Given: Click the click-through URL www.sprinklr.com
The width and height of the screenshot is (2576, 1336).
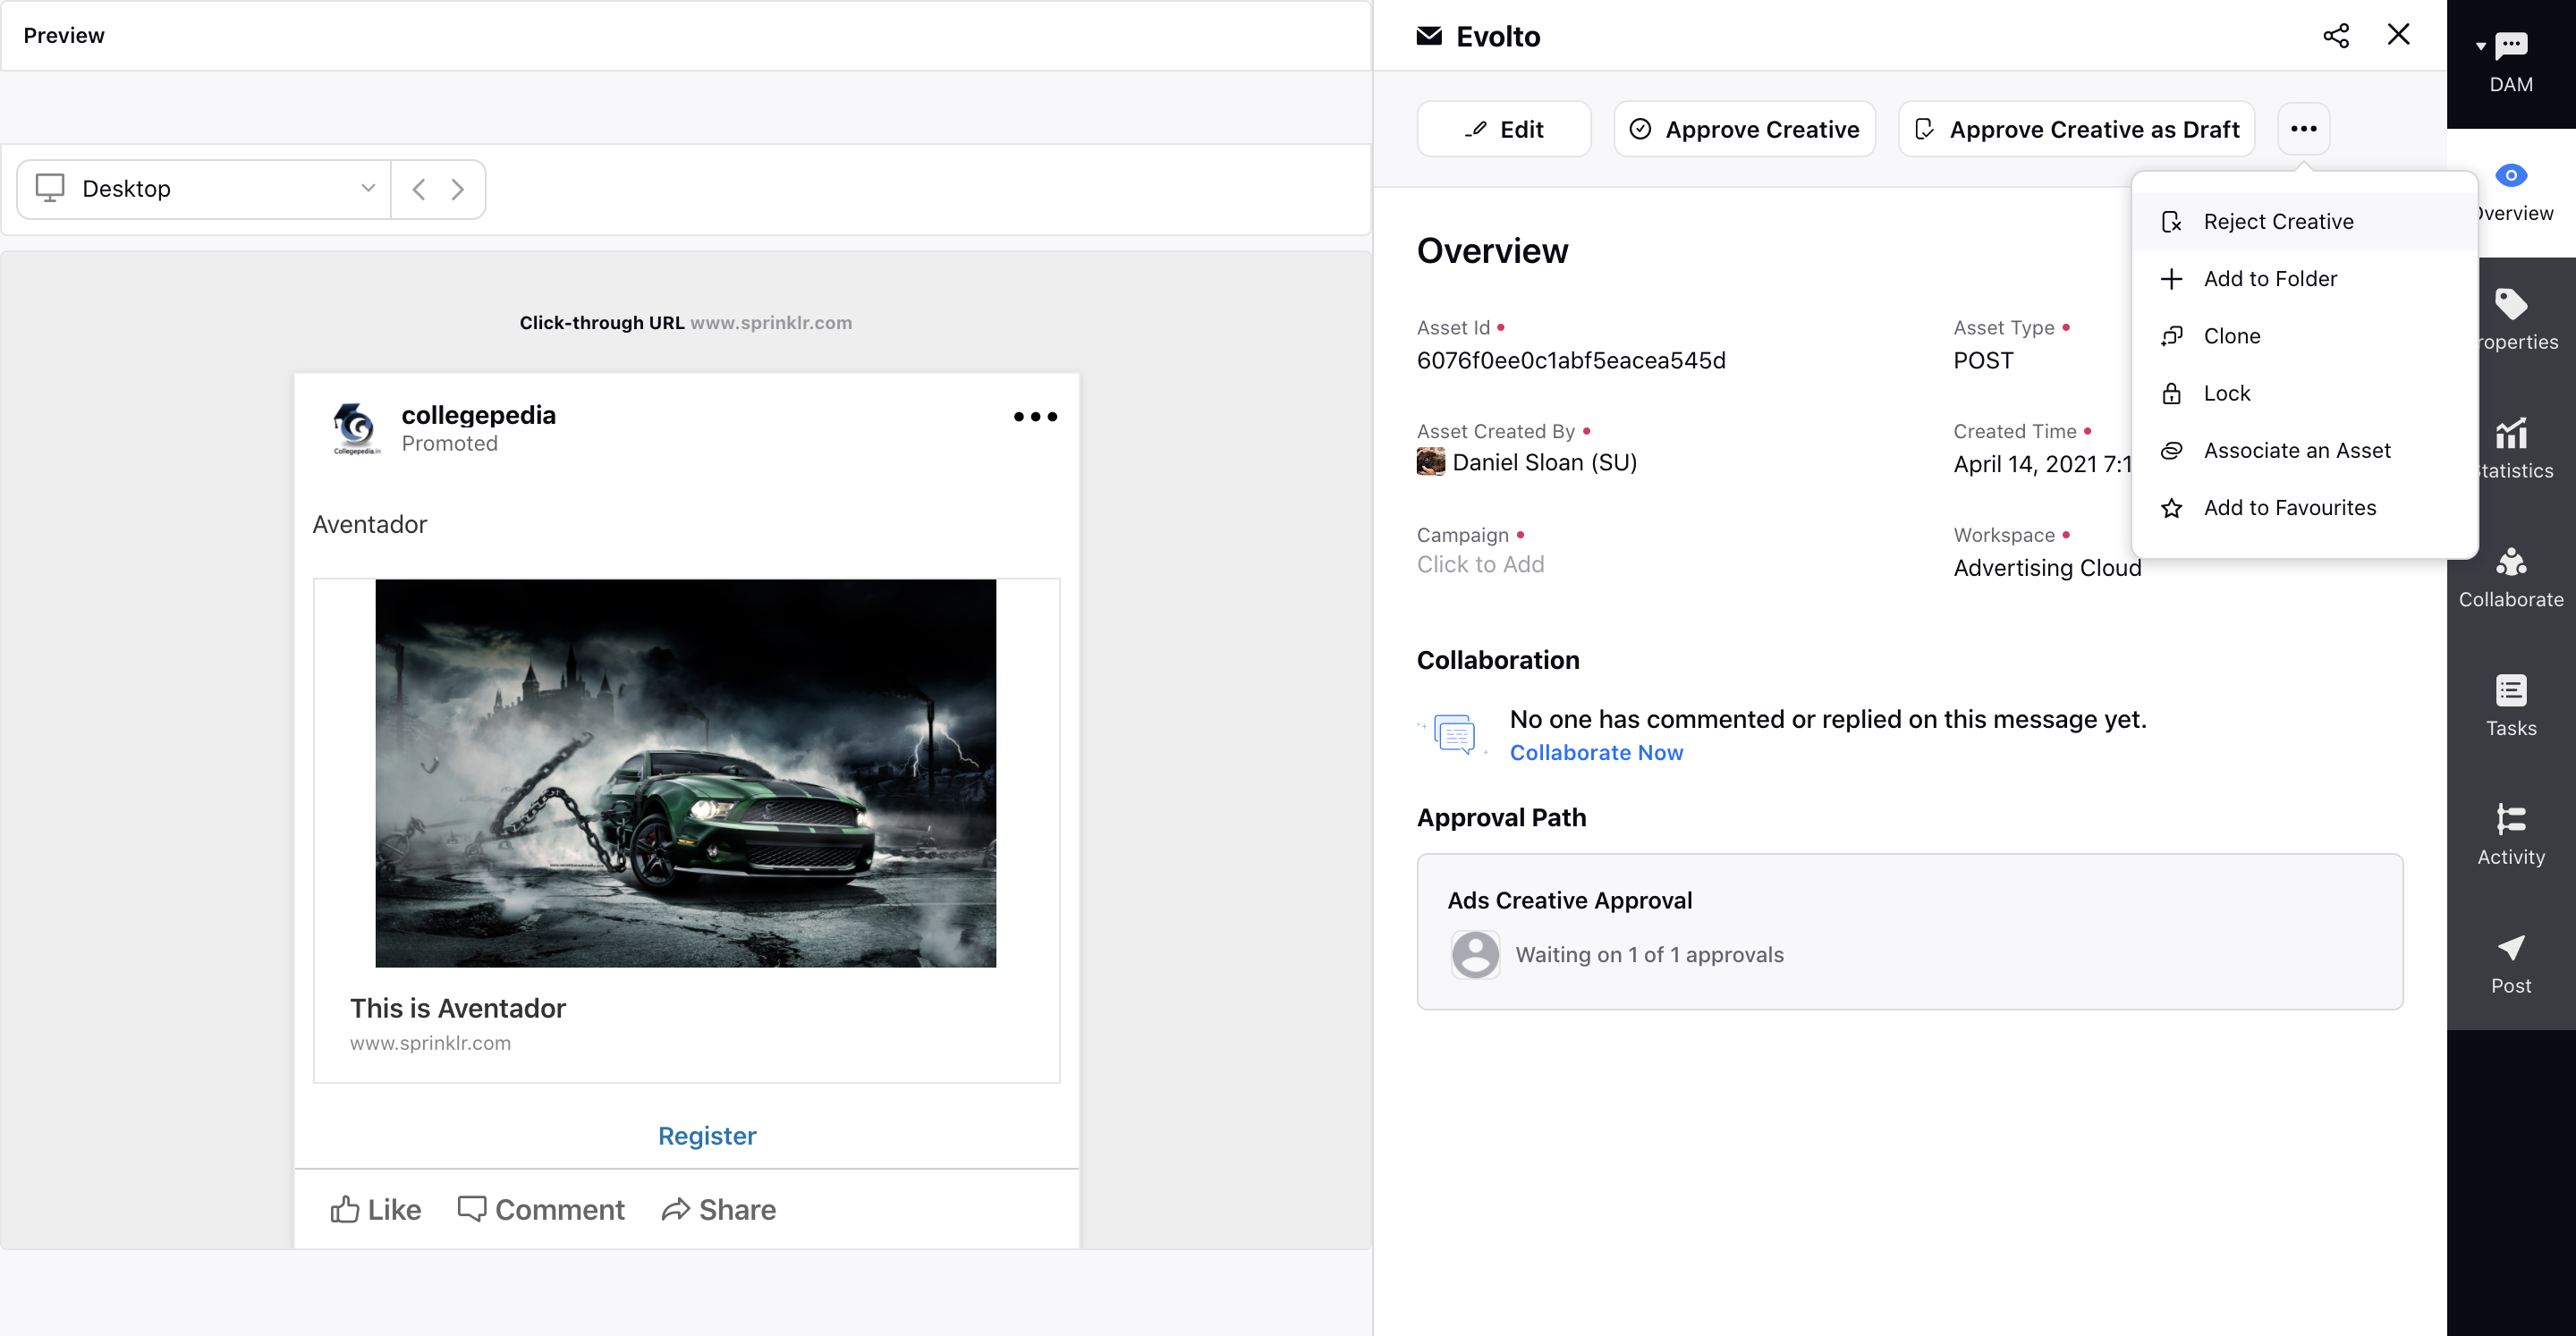Looking at the screenshot, I should (x=771, y=322).
